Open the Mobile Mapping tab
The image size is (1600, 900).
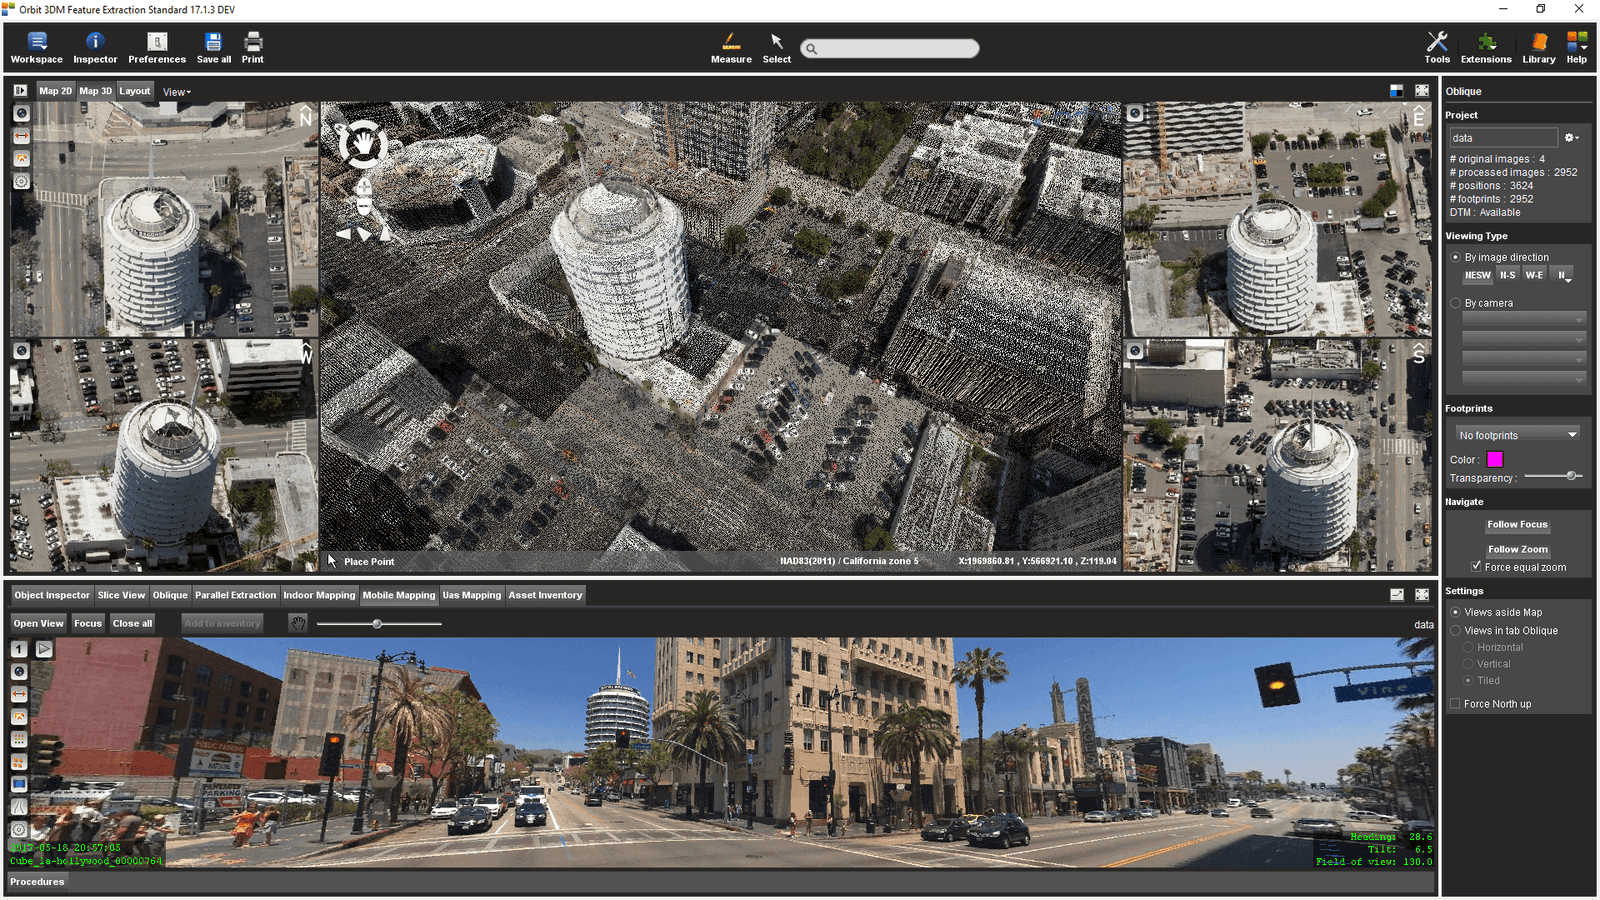[x=399, y=595]
